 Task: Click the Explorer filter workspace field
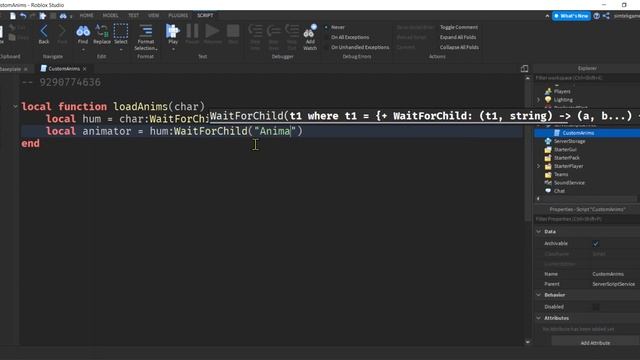[587, 78]
